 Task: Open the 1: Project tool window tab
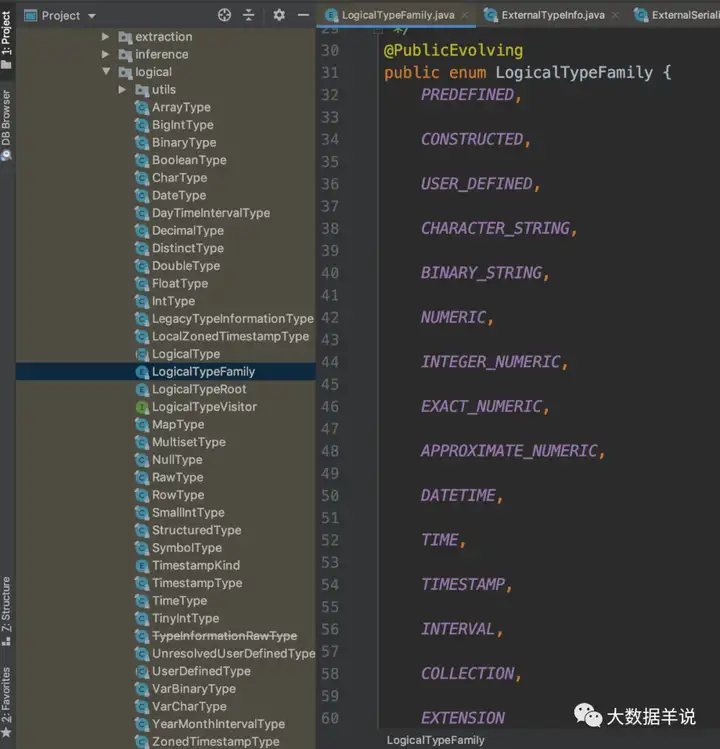point(6,40)
